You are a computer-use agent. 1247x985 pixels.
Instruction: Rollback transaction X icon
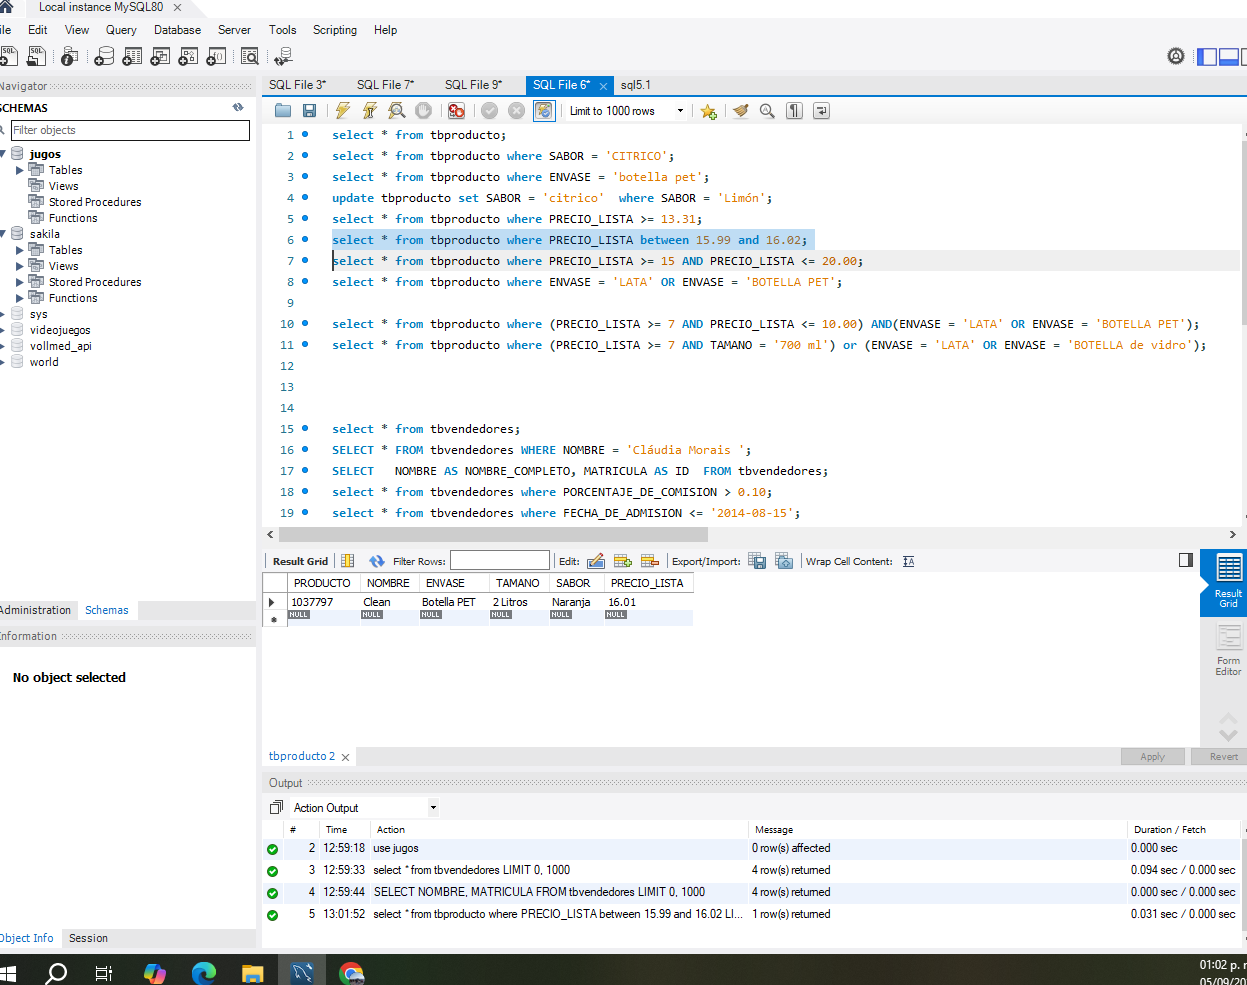pyautogui.click(x=516, y=111)
